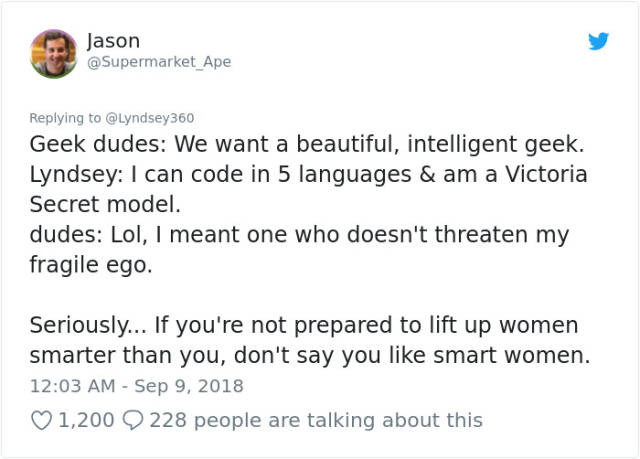
Task: Like the tweet with the heart icon
Action: 41,421
